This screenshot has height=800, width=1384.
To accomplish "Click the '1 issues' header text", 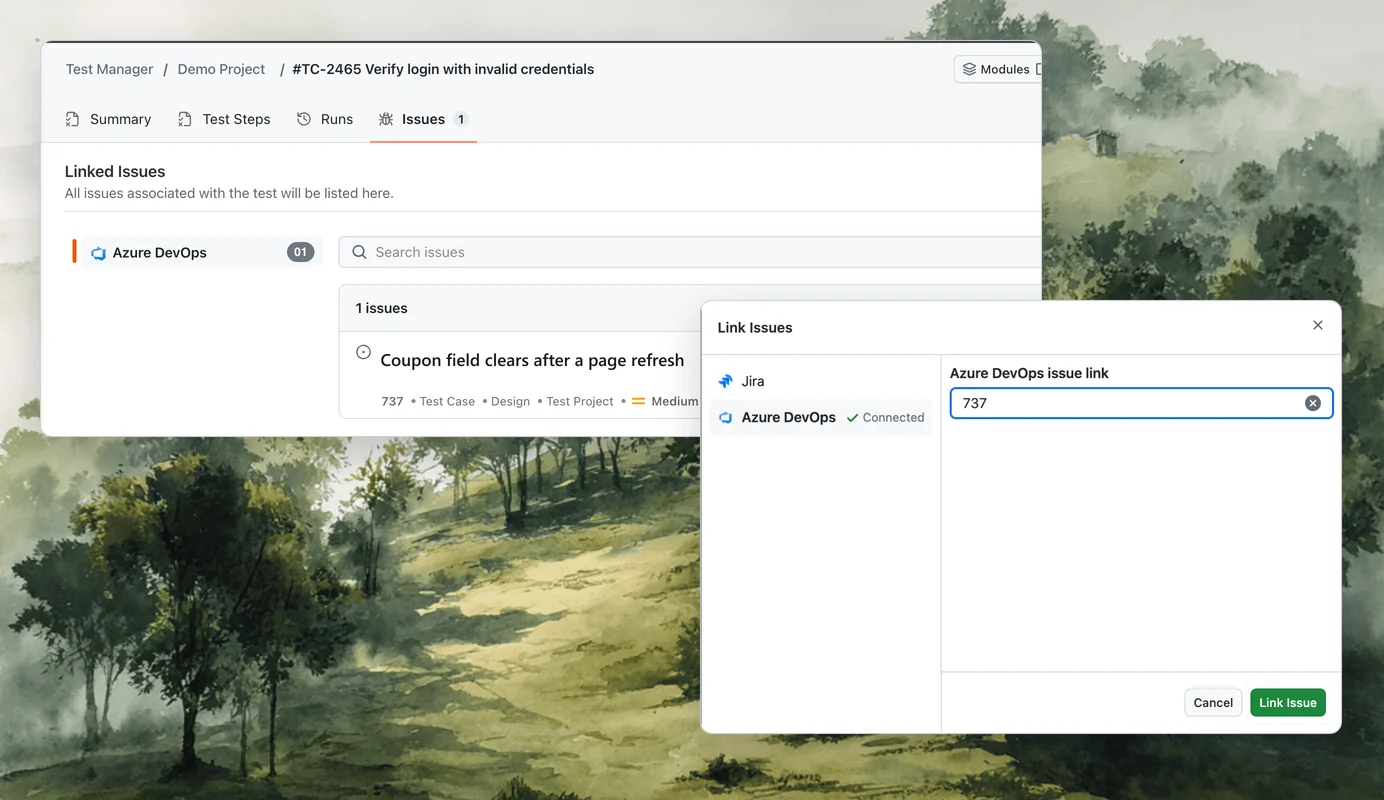I will pyautogui.click(x=382, y=308).
